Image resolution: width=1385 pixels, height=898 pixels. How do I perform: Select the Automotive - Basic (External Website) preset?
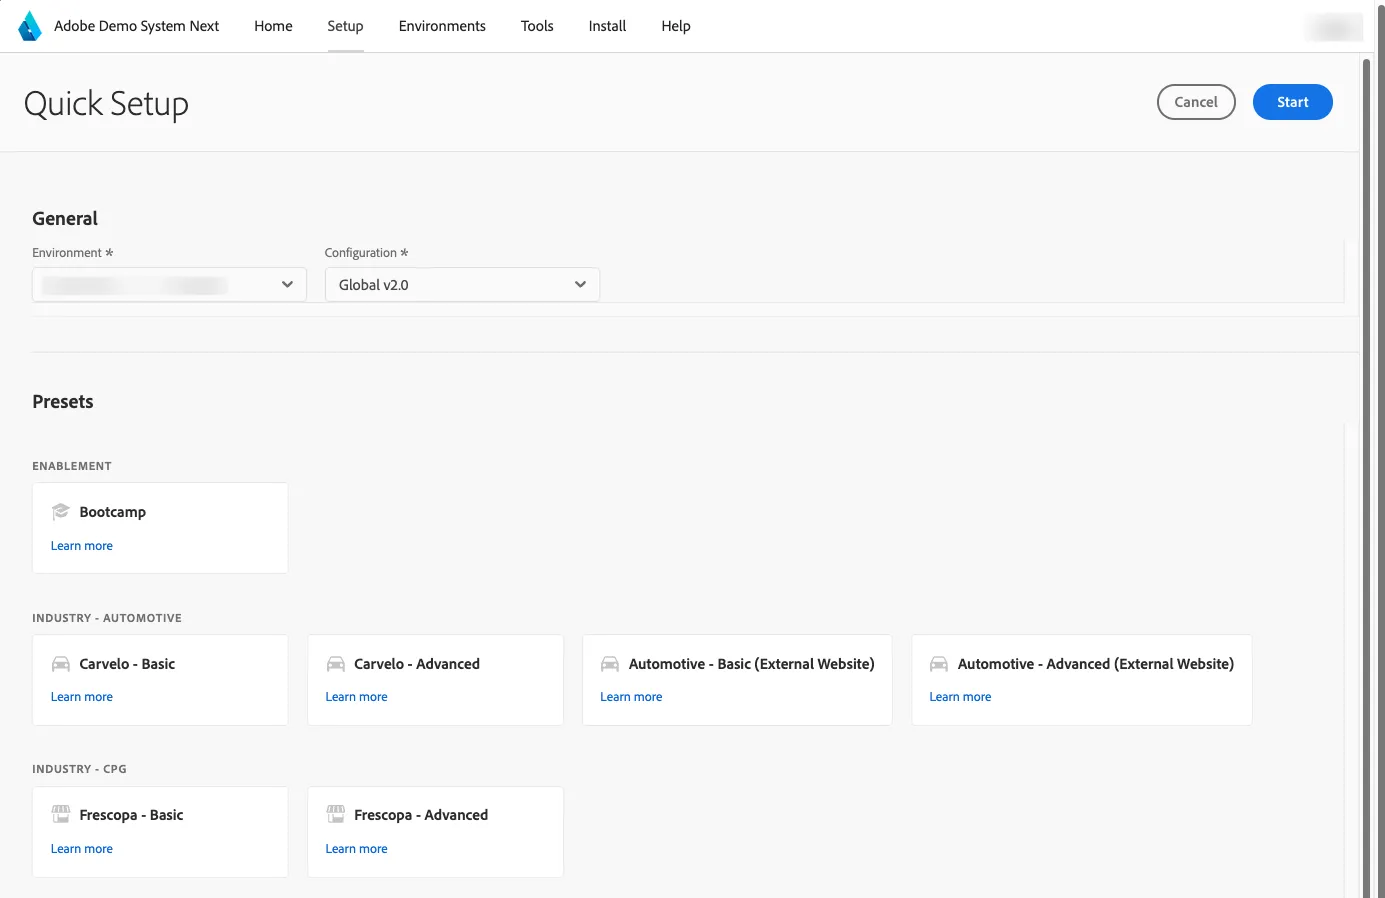pyautogui.click(x=737, y=680)
